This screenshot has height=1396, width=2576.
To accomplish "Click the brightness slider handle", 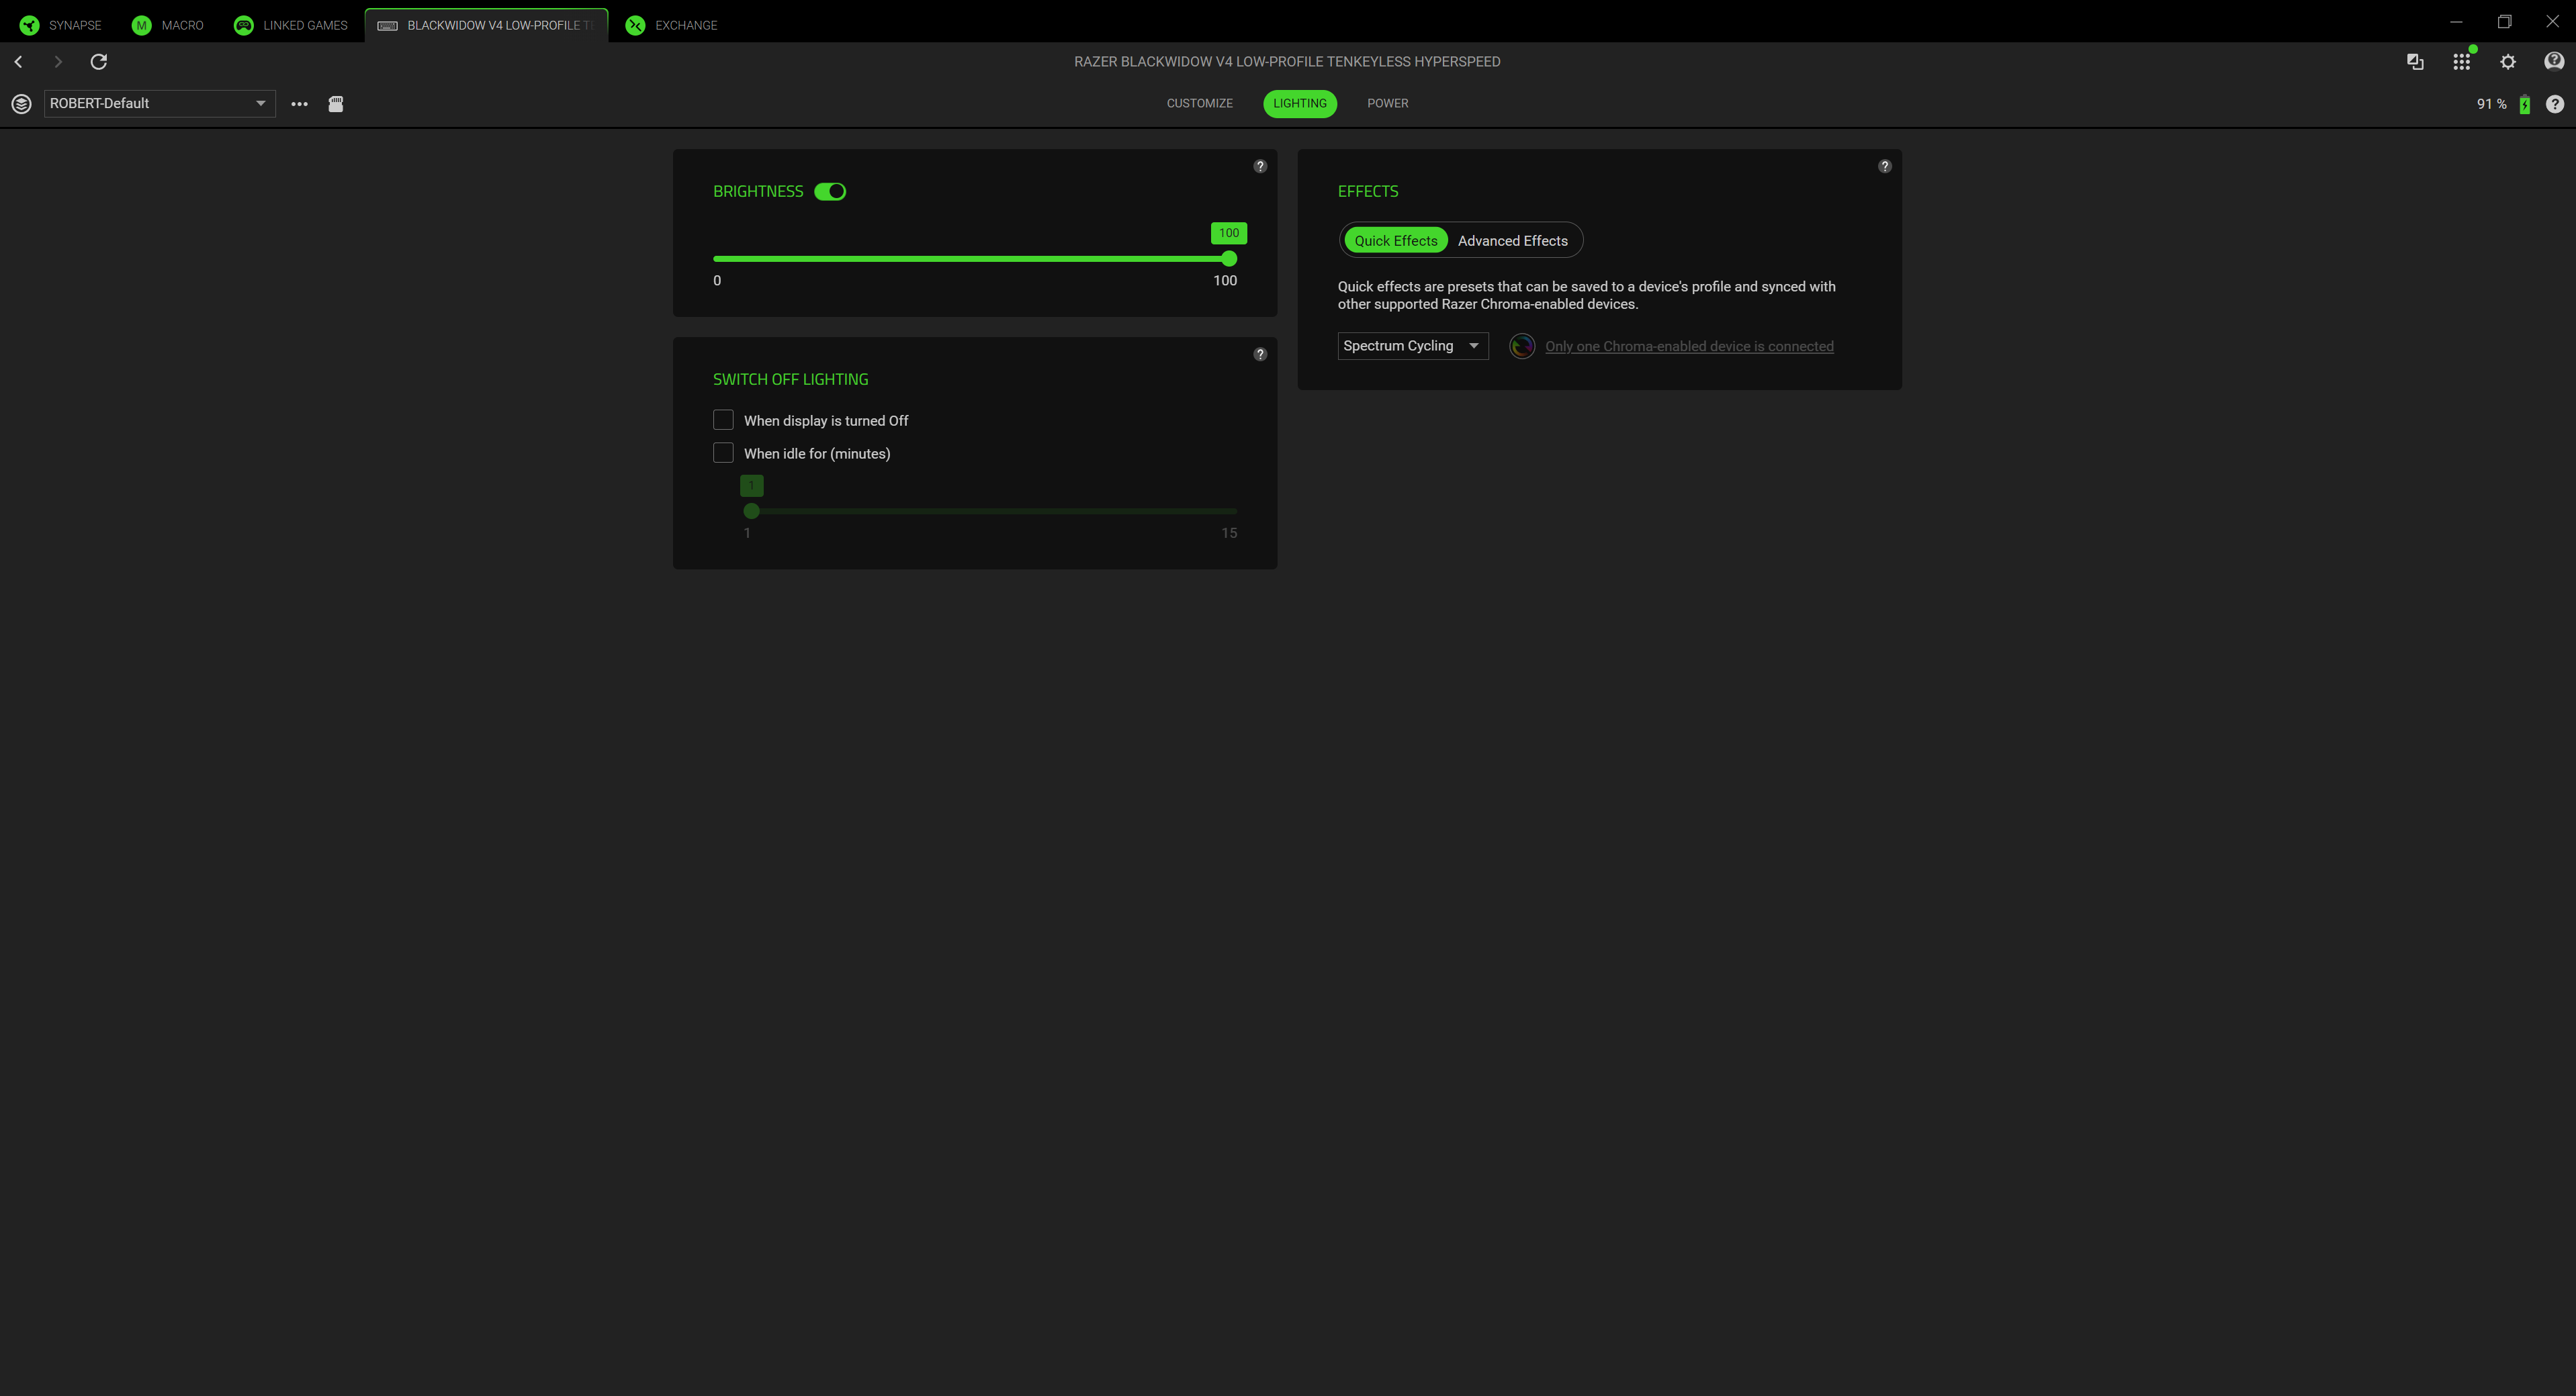I will click(x=1229, y=259).
